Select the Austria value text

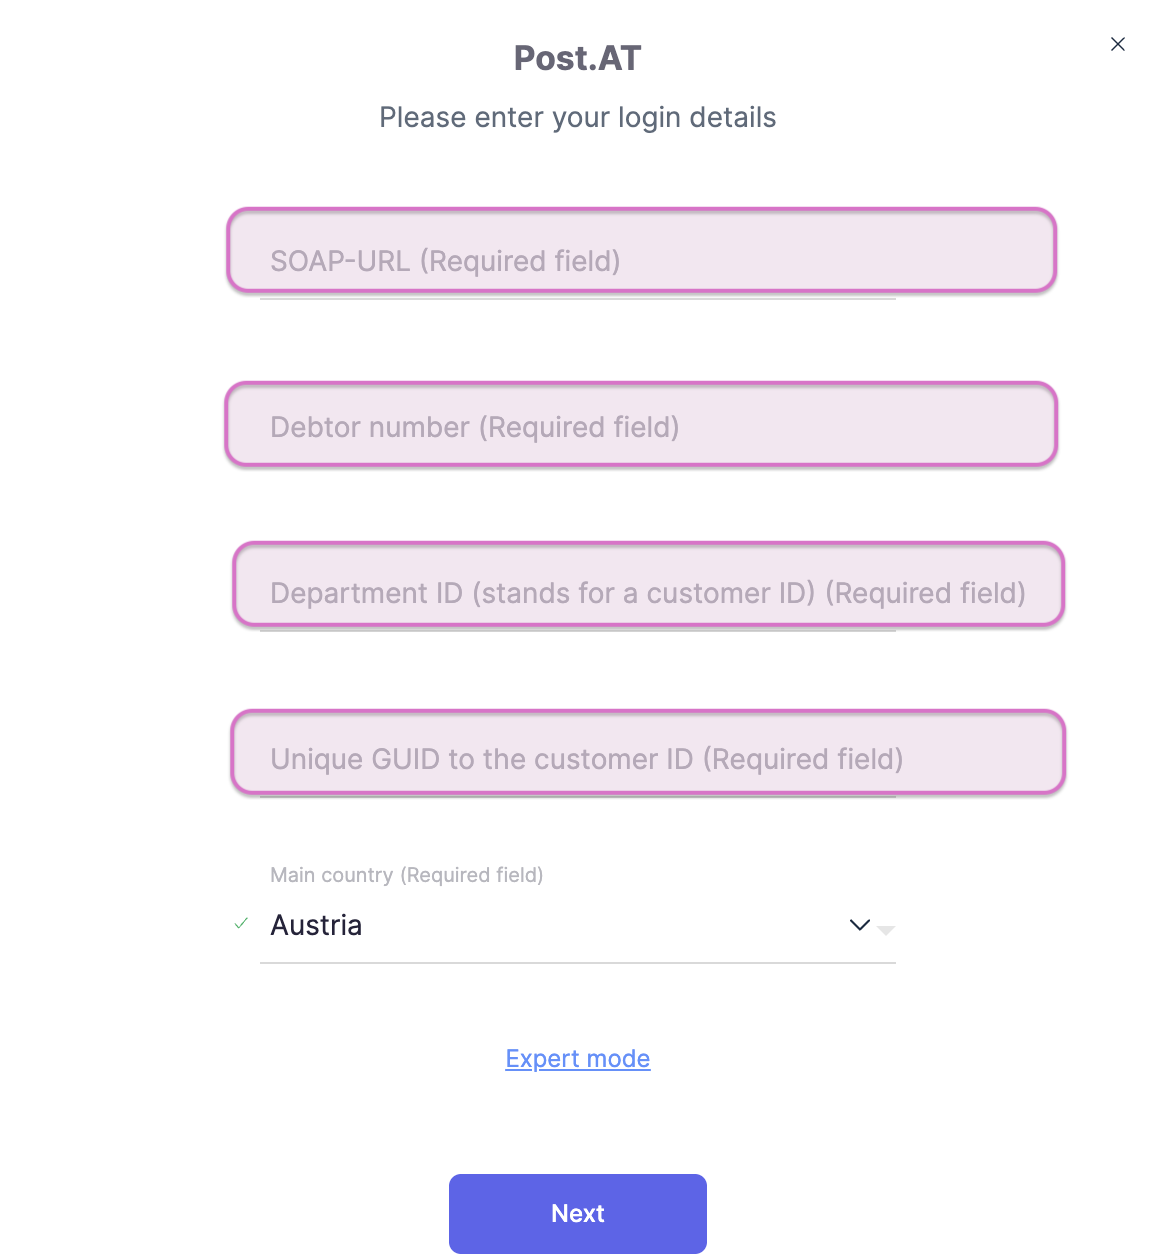pos(316,926)
